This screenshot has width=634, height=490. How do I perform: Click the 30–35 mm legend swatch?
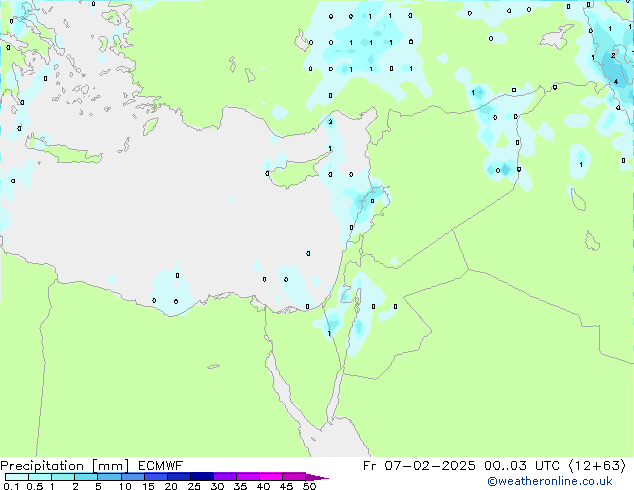coord(225,477)
